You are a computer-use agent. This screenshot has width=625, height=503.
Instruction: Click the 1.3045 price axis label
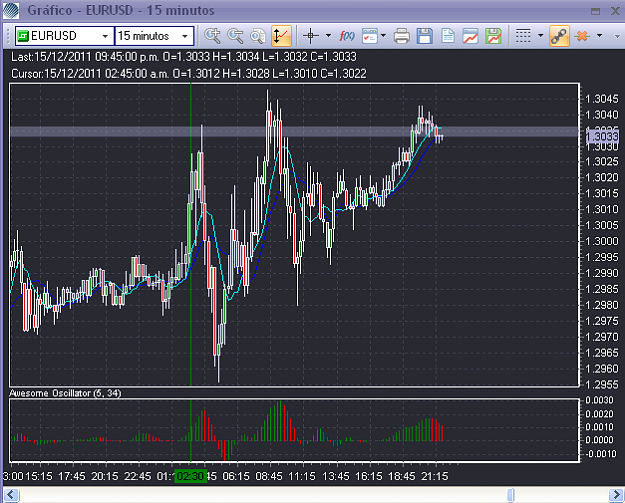601,99
